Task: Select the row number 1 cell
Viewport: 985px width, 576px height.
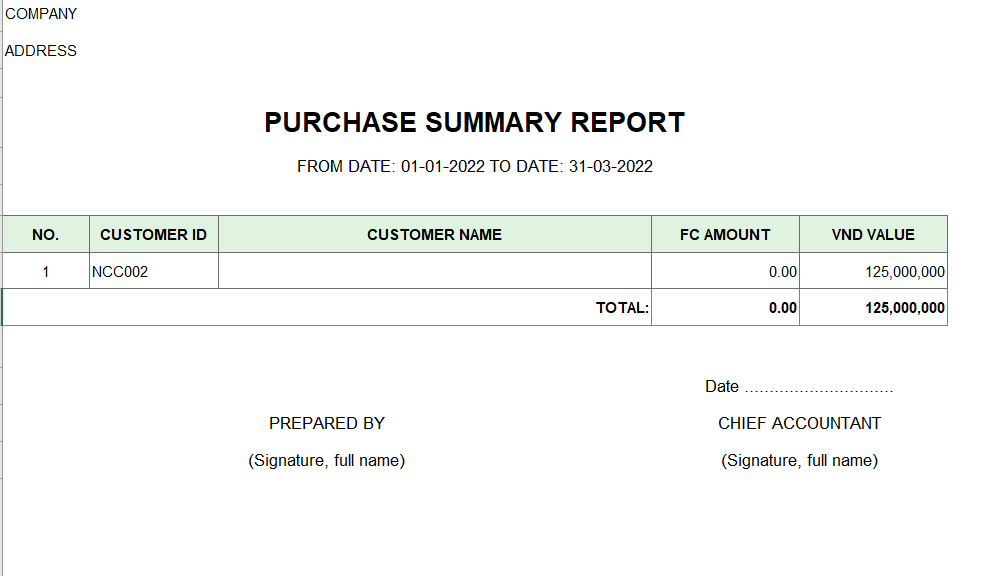Action: pyautogui.click(x=46, y=271)
